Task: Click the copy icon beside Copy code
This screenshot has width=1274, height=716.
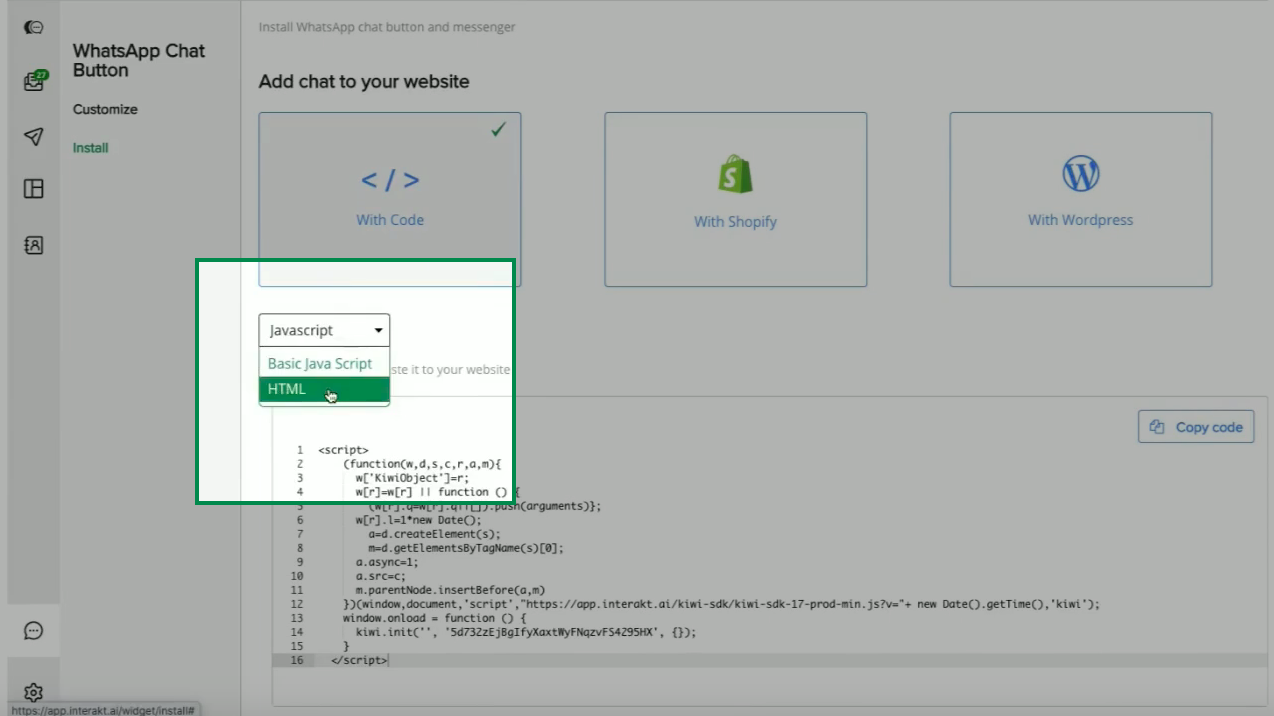Action: [x=1157, y=427]
